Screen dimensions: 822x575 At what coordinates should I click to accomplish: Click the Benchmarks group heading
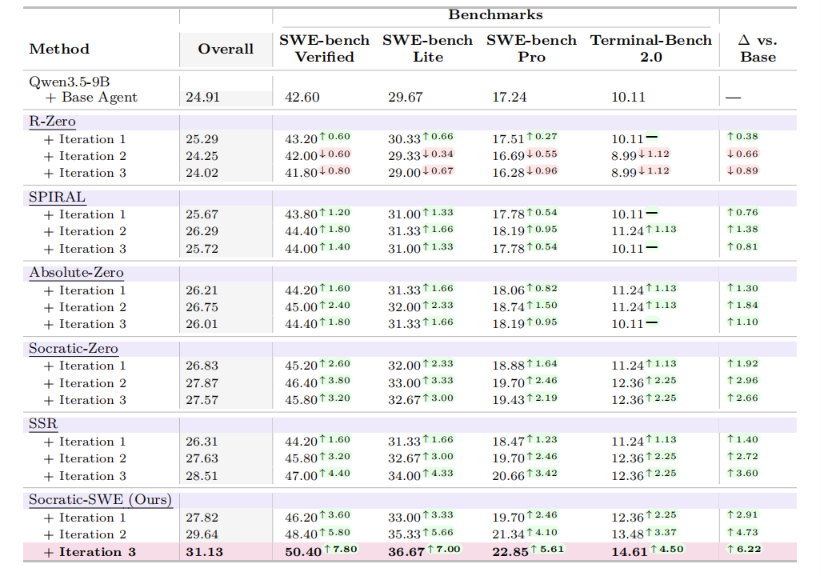click(x=495, y=15)
